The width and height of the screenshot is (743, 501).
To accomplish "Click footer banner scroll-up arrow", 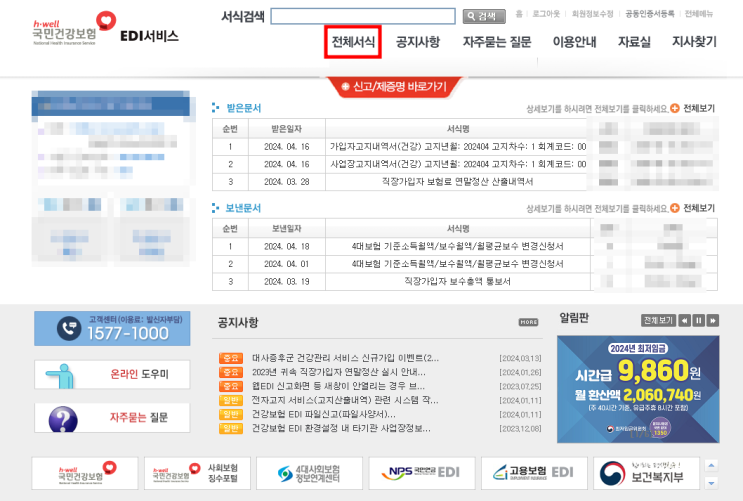I will pyautogui.click(x=711, y=465).
